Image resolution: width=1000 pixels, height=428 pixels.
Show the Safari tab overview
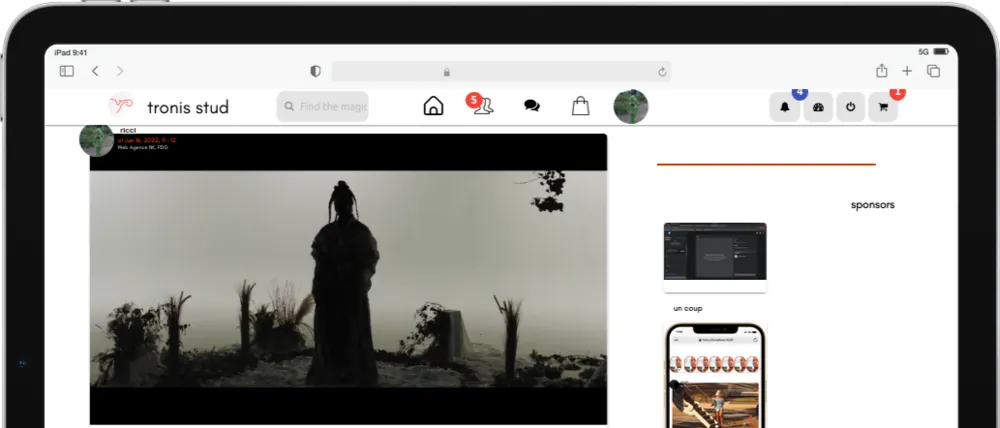934,71
